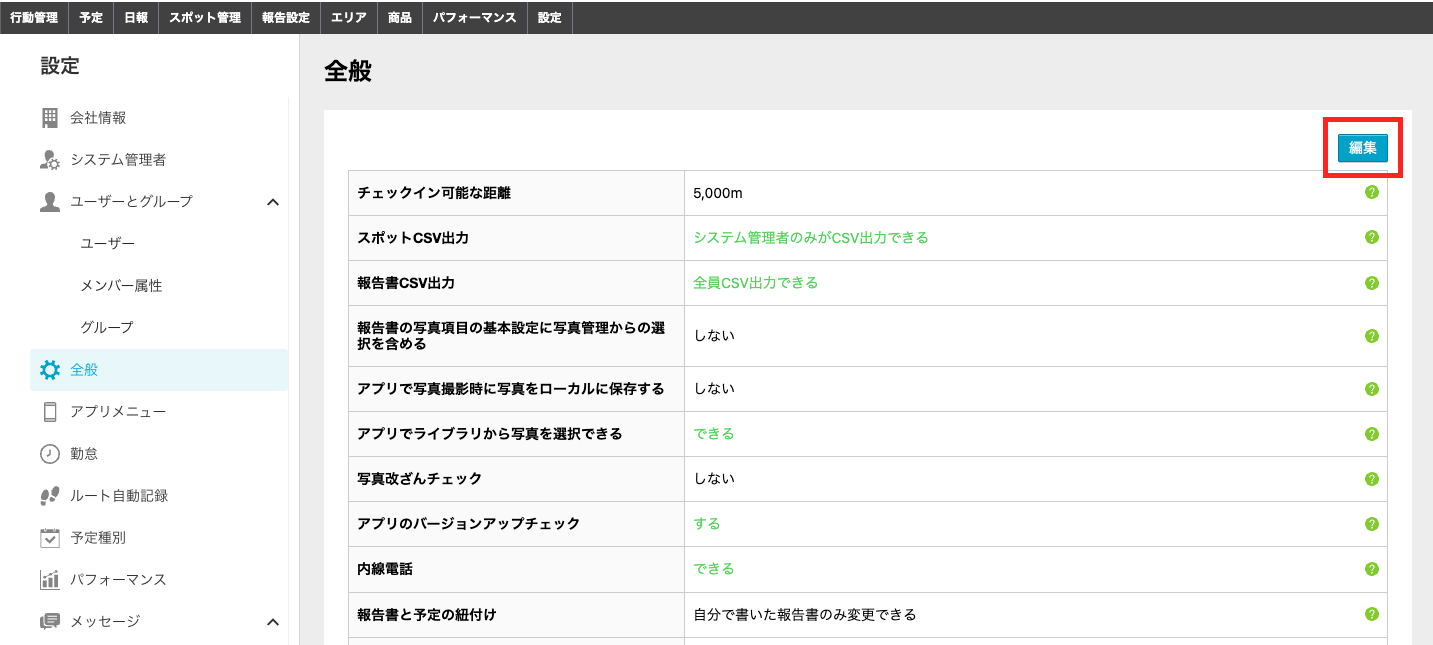Open the エリア top menu
Screen dimensions: 1433x645
348,18
